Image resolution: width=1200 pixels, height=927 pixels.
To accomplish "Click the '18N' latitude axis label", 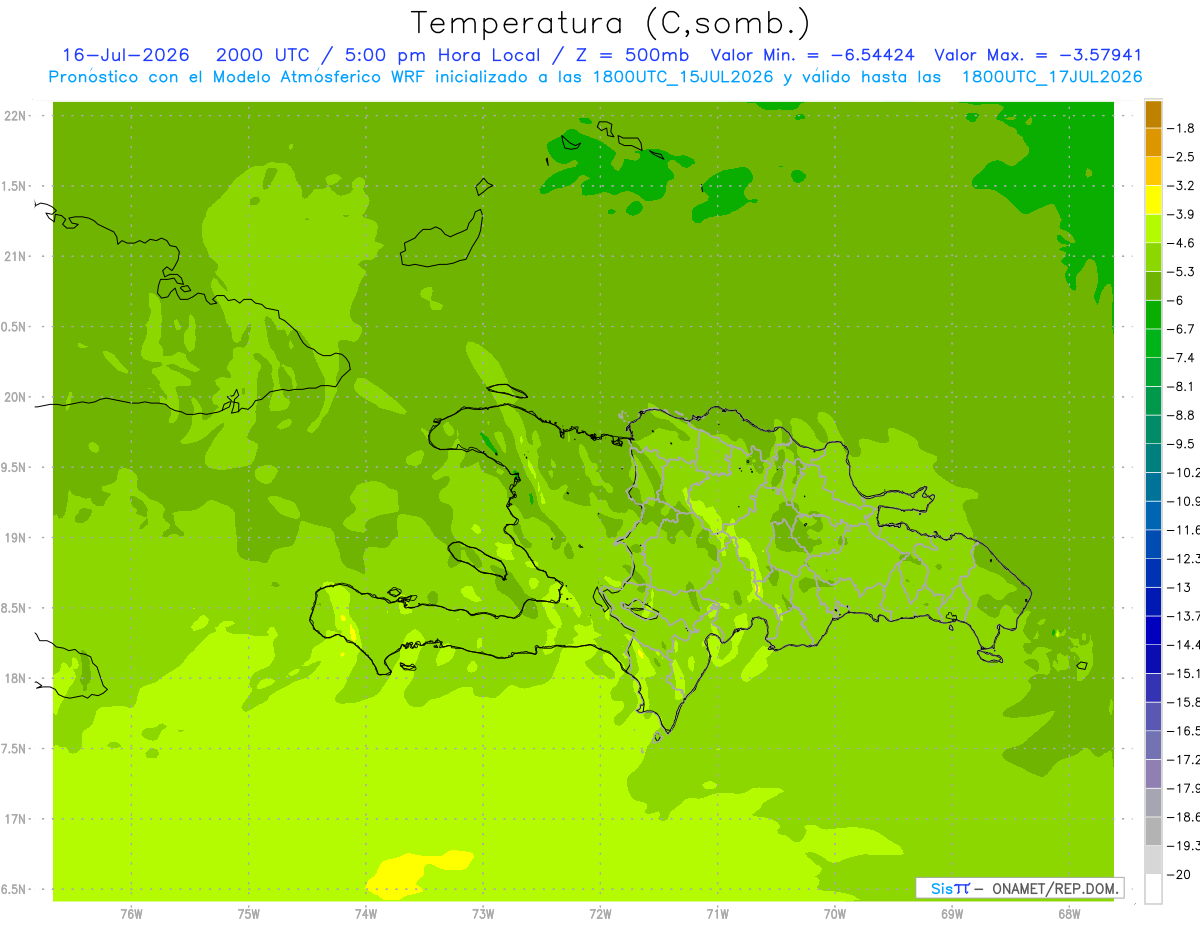I will click(14, 679).
